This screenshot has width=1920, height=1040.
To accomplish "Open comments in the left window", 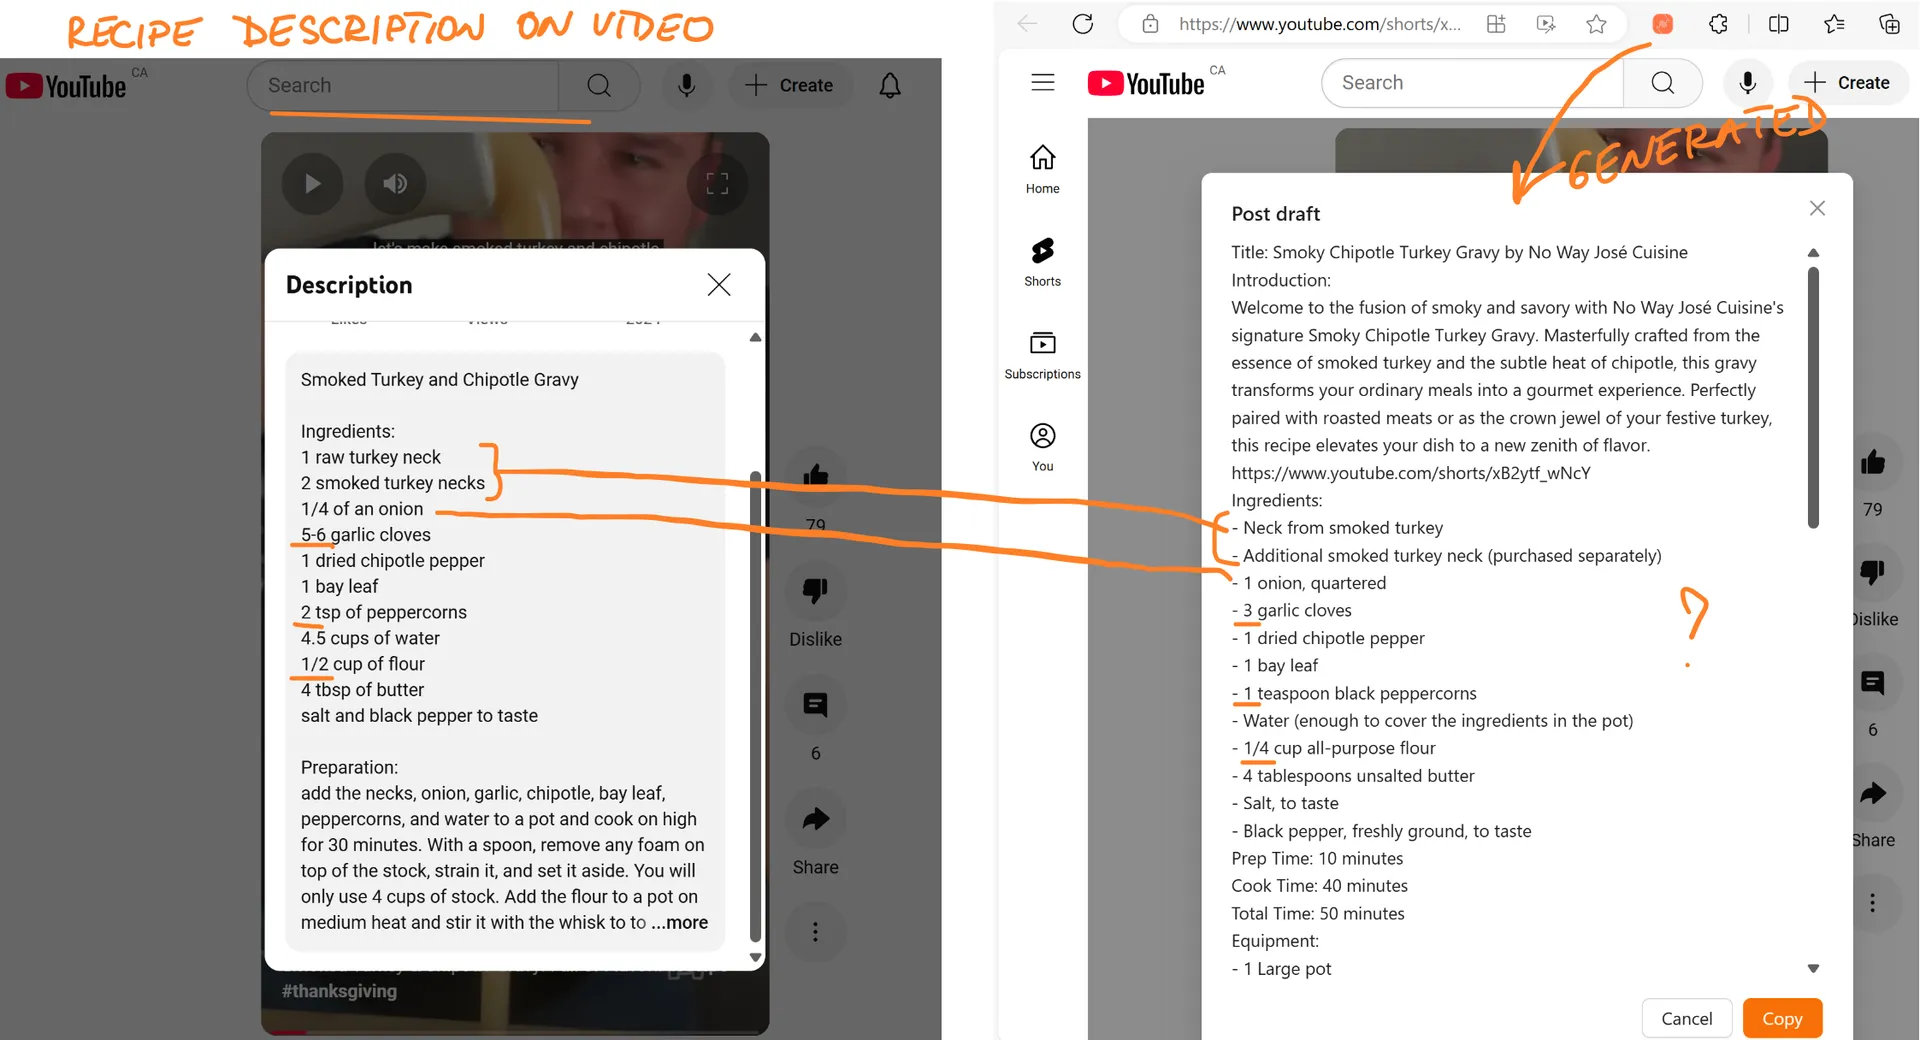I will click(x=816, y=705).
